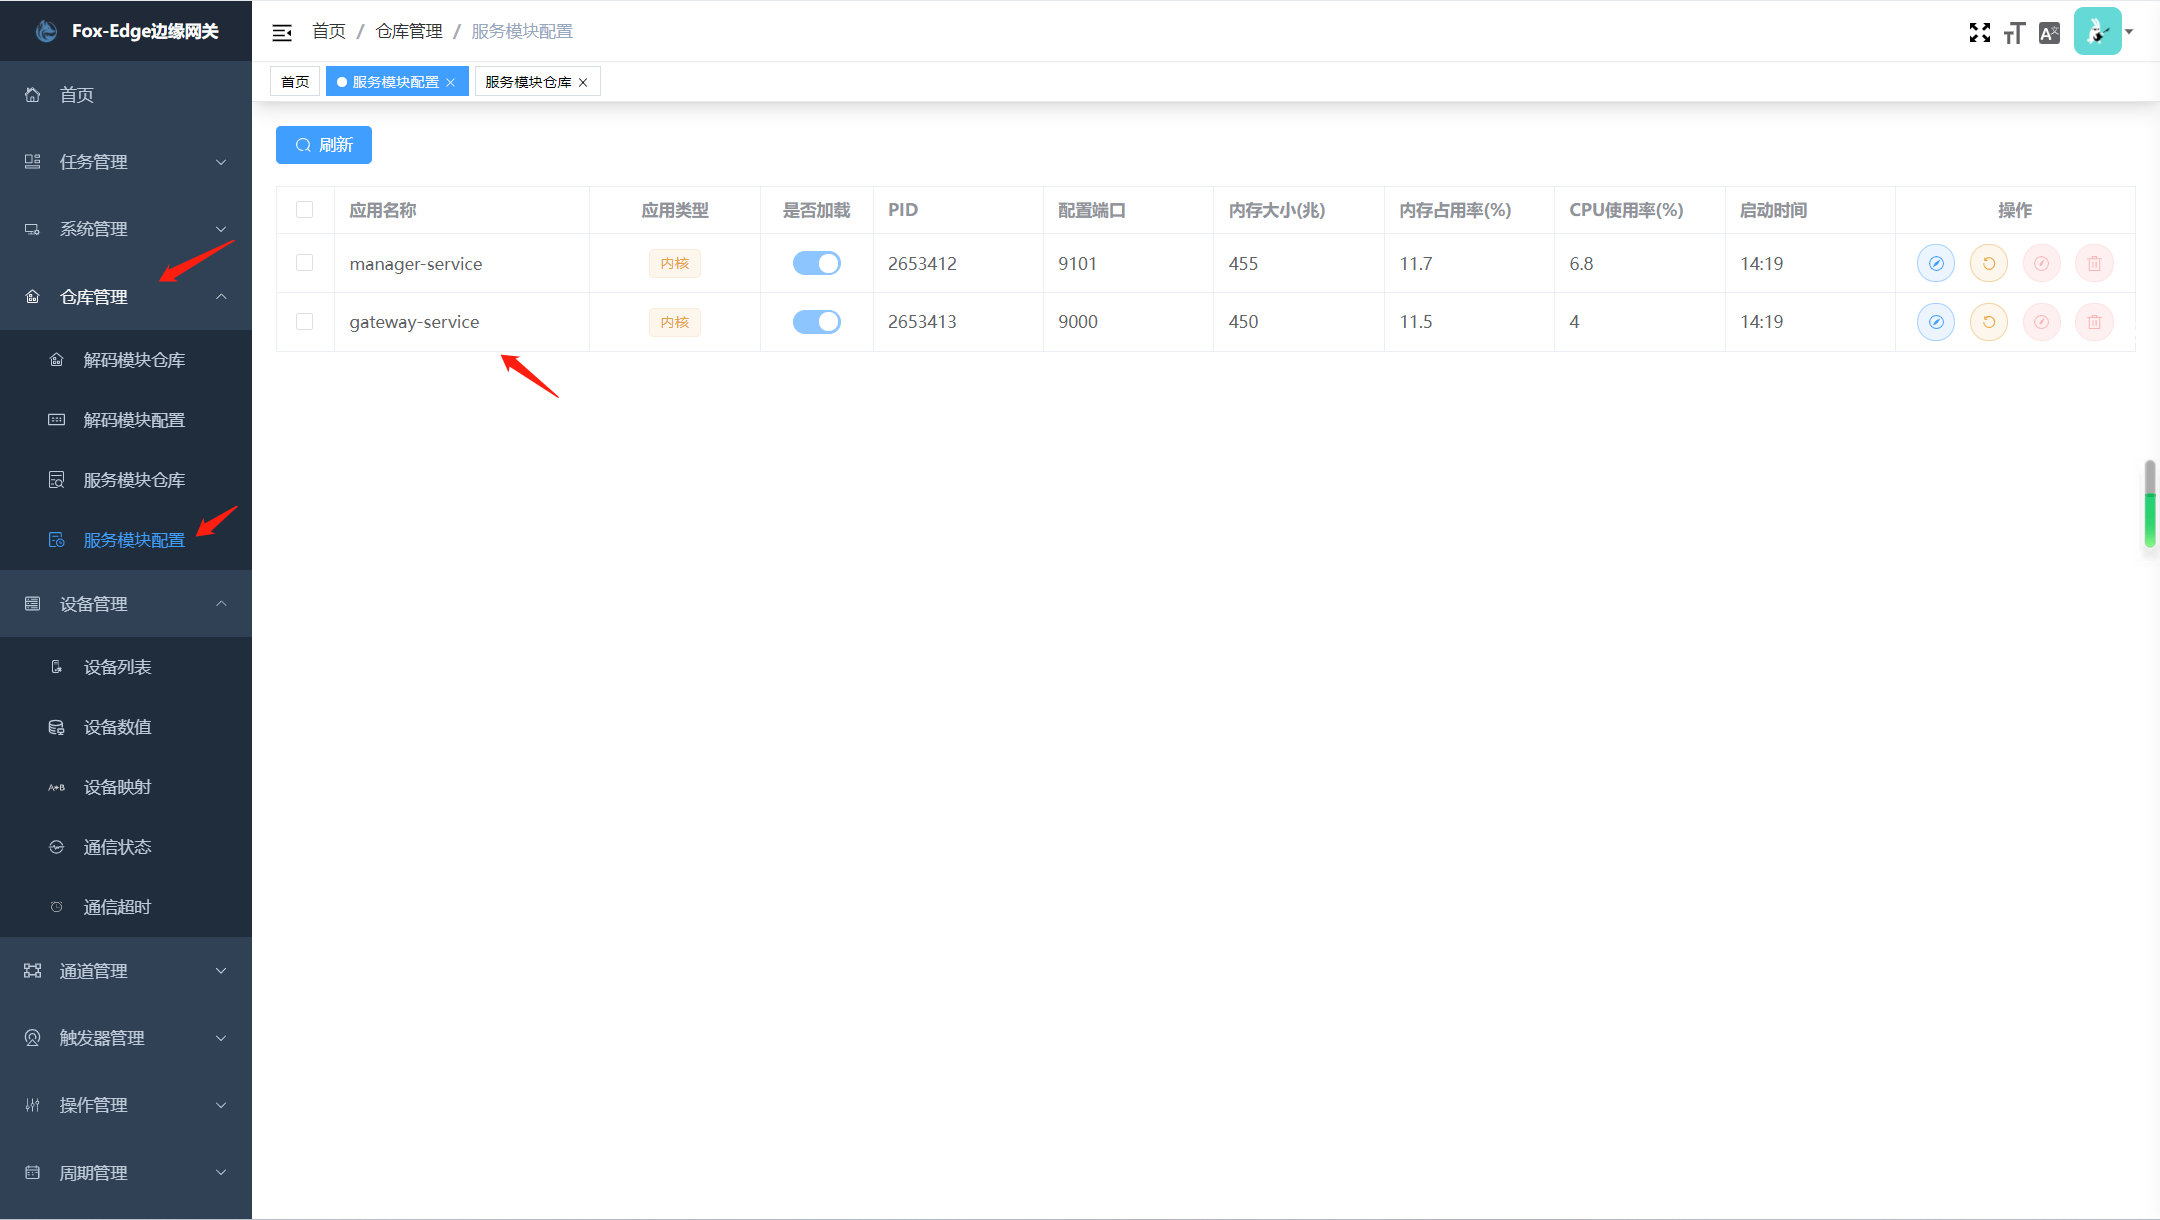
Task: Open the font size setting icon
Action: tap(2014, 33)
